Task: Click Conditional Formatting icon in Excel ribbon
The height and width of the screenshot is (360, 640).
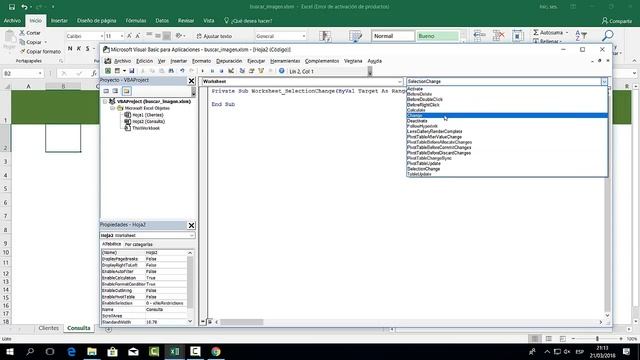Action: [x=325, y=36]
